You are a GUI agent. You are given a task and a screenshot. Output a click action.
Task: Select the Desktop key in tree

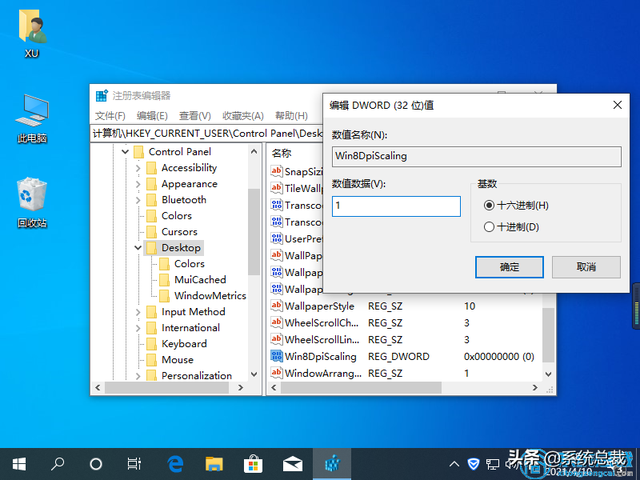pos(181,248)
